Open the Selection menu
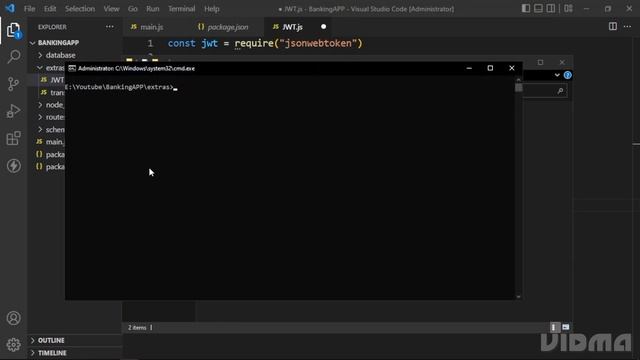The image size is (640, 360). click(x=80, y=9)
